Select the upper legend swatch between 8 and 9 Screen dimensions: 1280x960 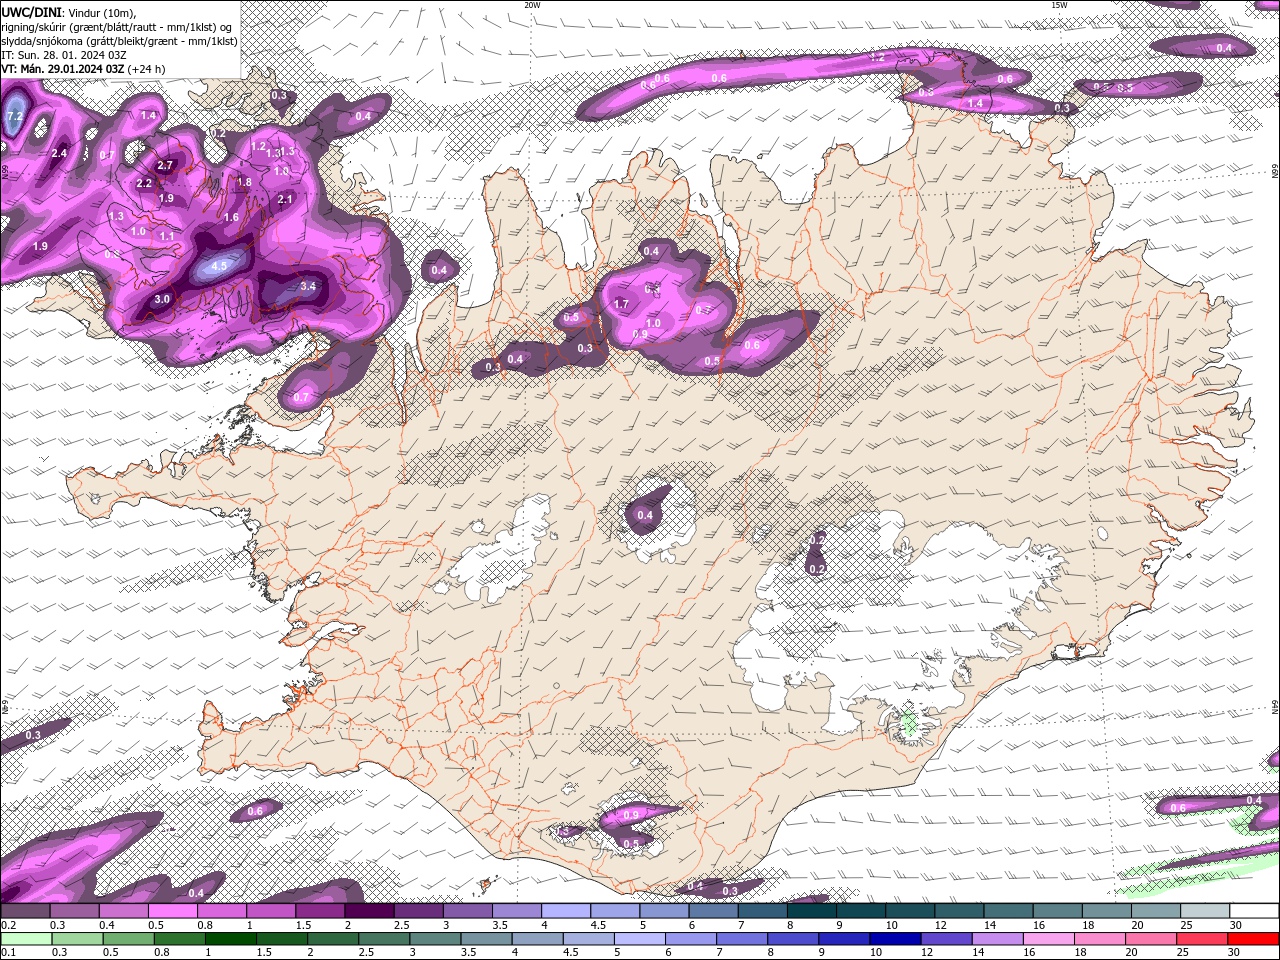click(812, 911)
